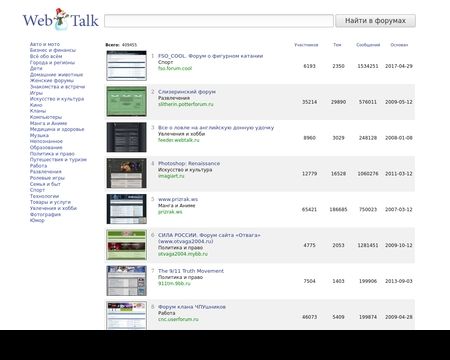This screenshot has height=360, width=450.
Task: Open the 'Юмор' category
Action: coord(37,220)
